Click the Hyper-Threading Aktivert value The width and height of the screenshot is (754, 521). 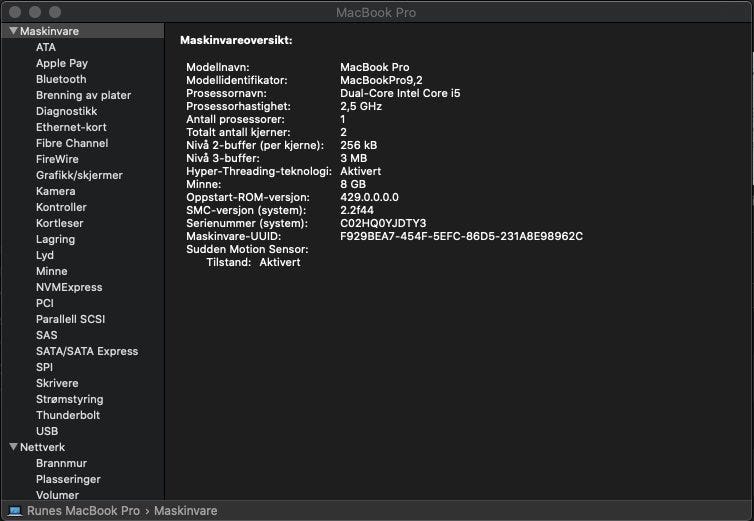361,171
